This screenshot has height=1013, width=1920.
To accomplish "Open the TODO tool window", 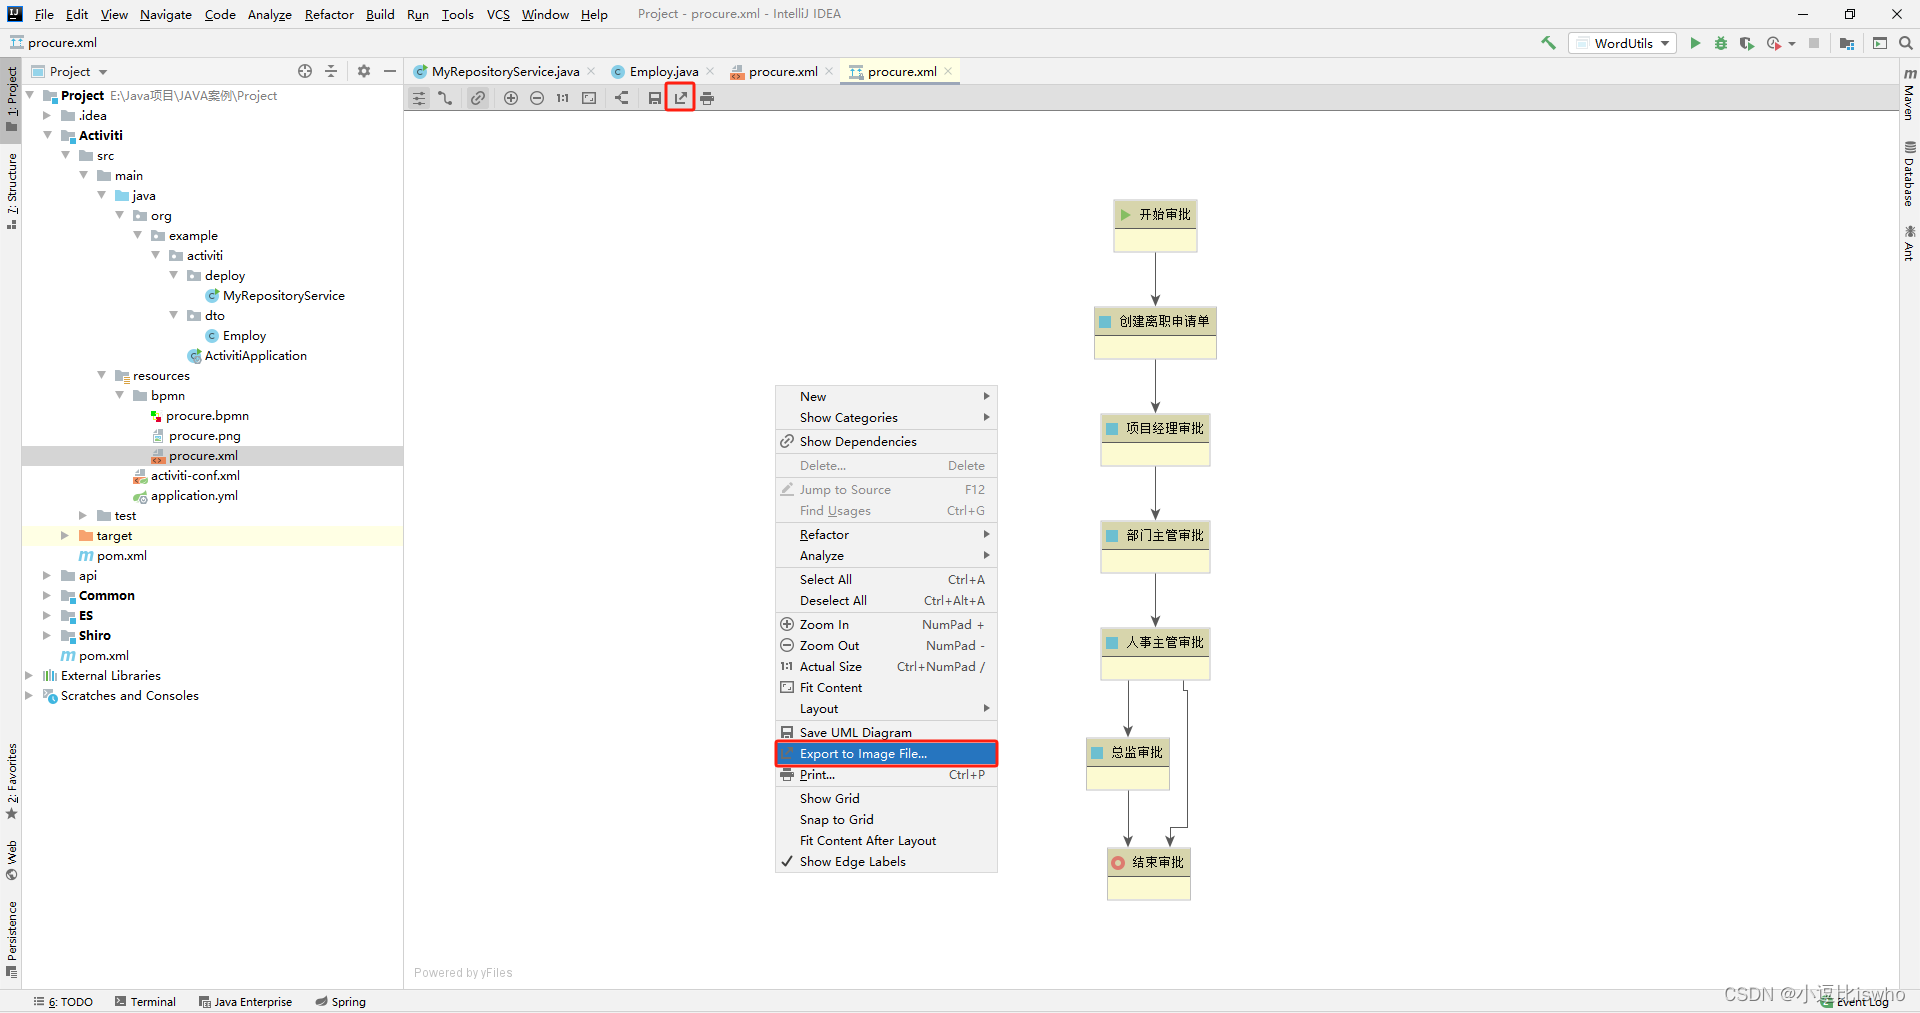I will pyautogui.click(x=63, y=1001).
